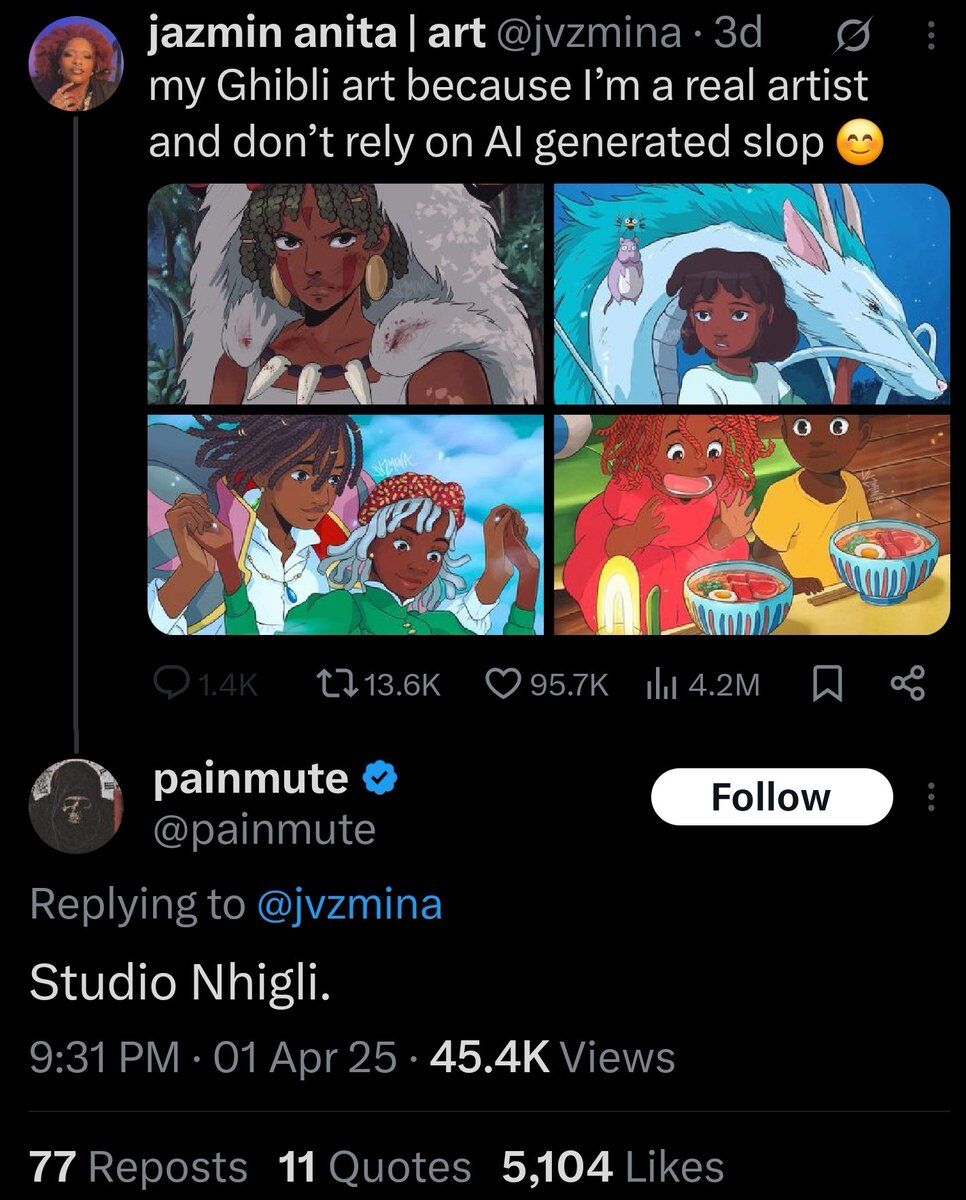
Task: Like the Ghibli art tweet
Action: (x=500, y=684)
